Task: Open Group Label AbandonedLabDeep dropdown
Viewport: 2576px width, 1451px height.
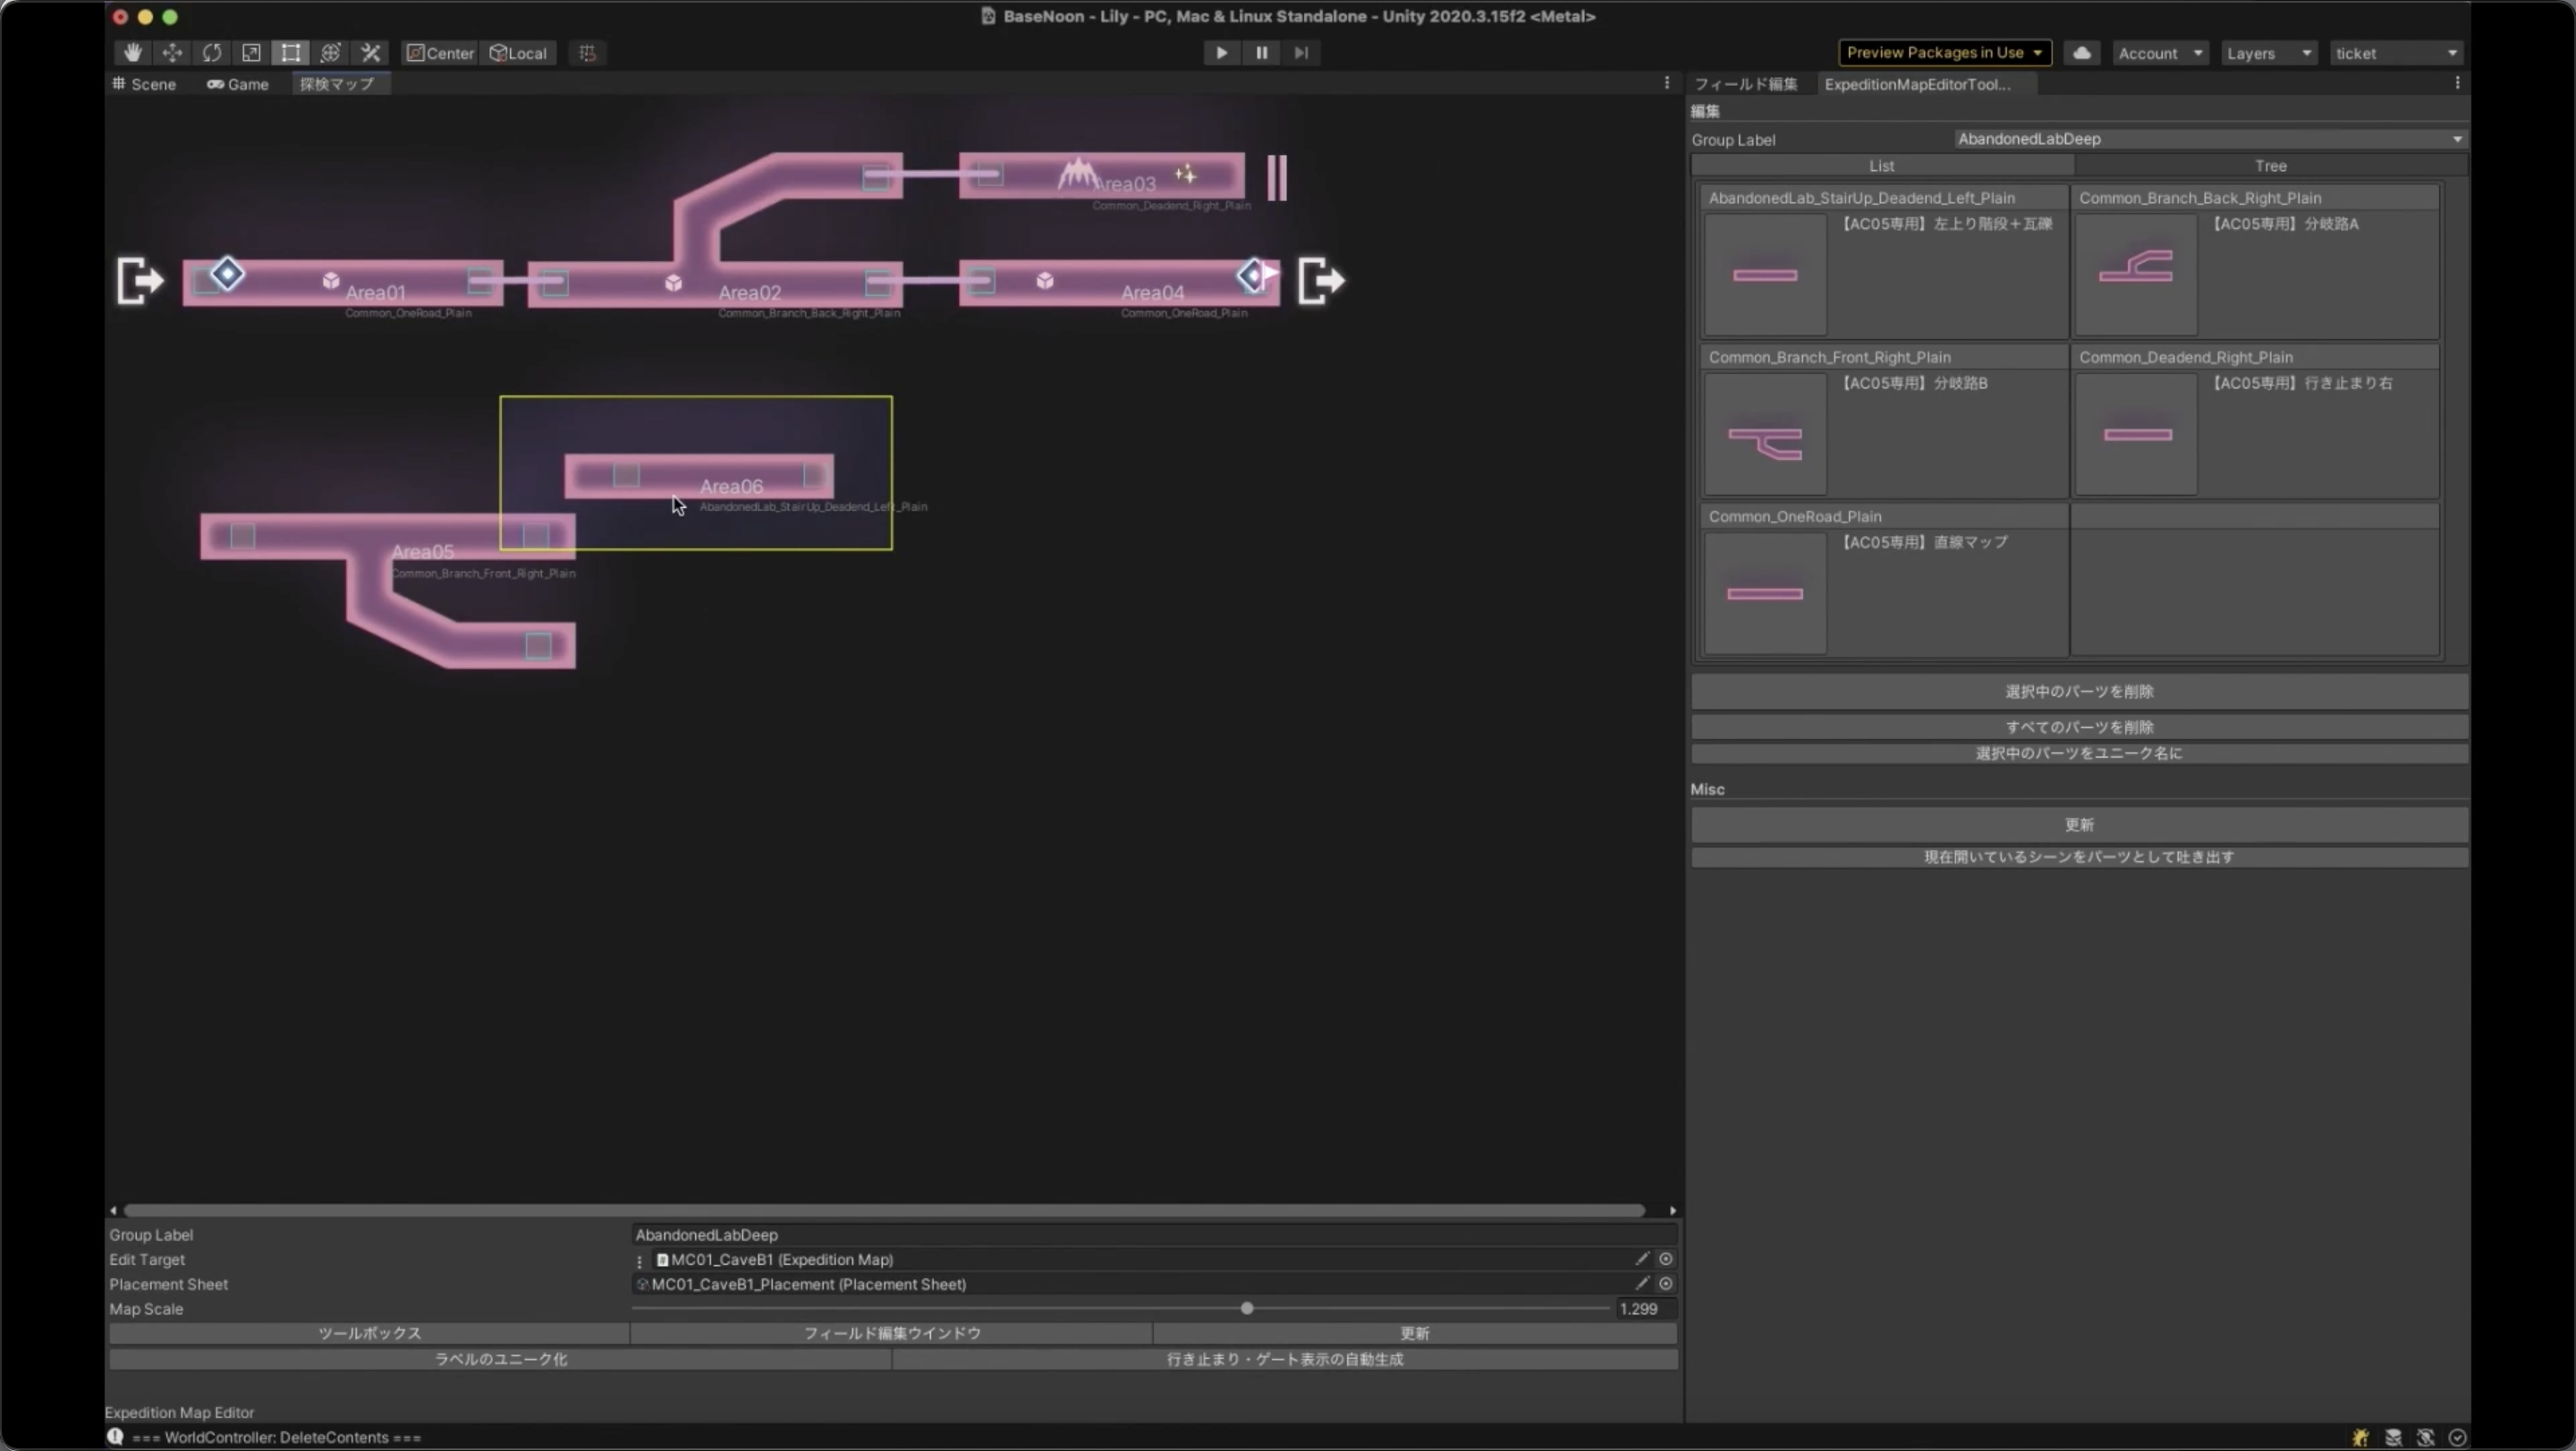Action: point(2208,139)
